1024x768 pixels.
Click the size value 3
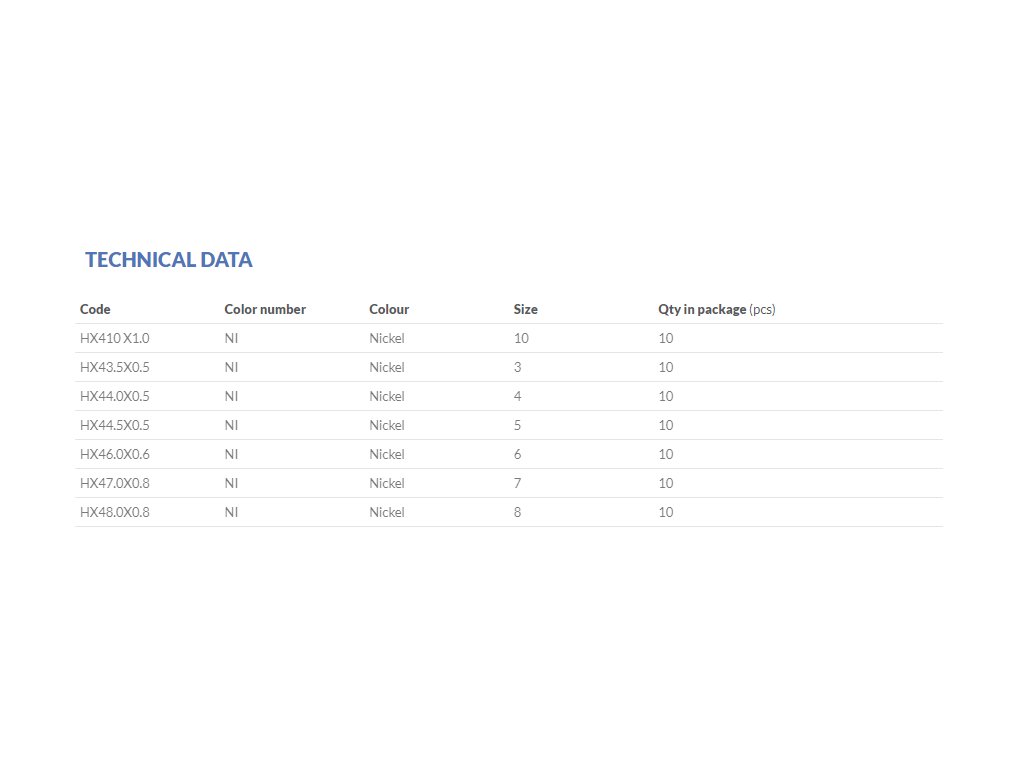(x=518, y=368)
